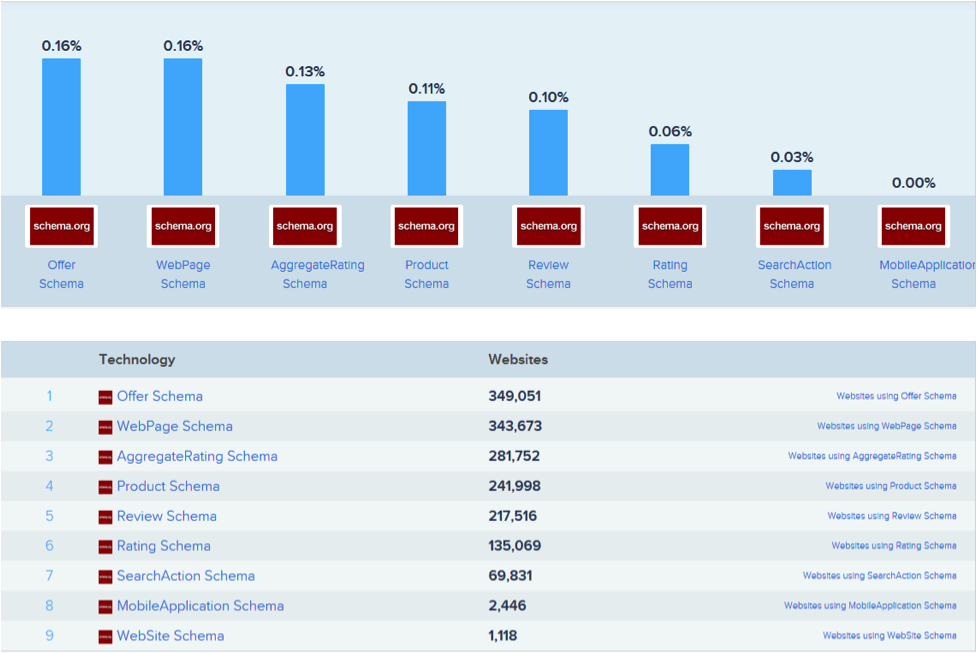Select MobileApplication Schema in the technology table
This screenshot has height=653, width=977.
200,606
